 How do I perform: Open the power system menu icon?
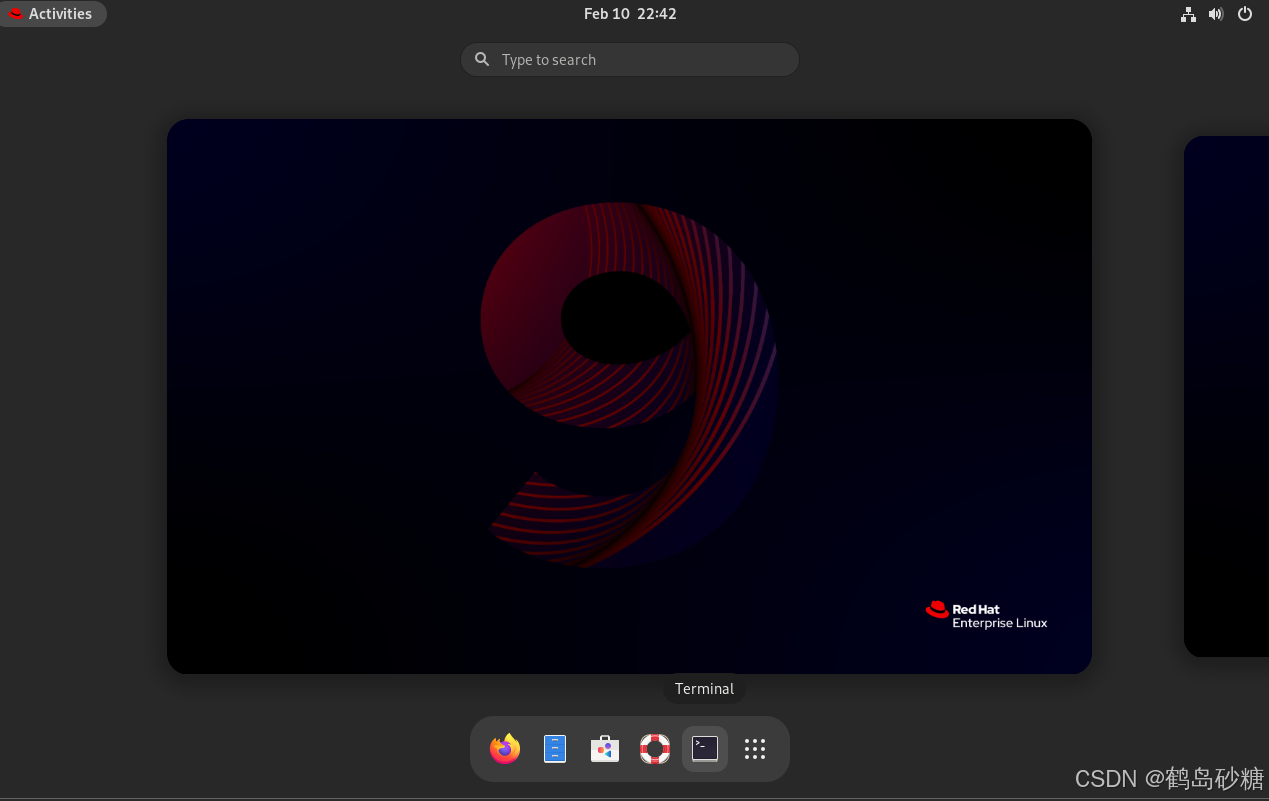pyautogui.click(x=1245, y=14)
